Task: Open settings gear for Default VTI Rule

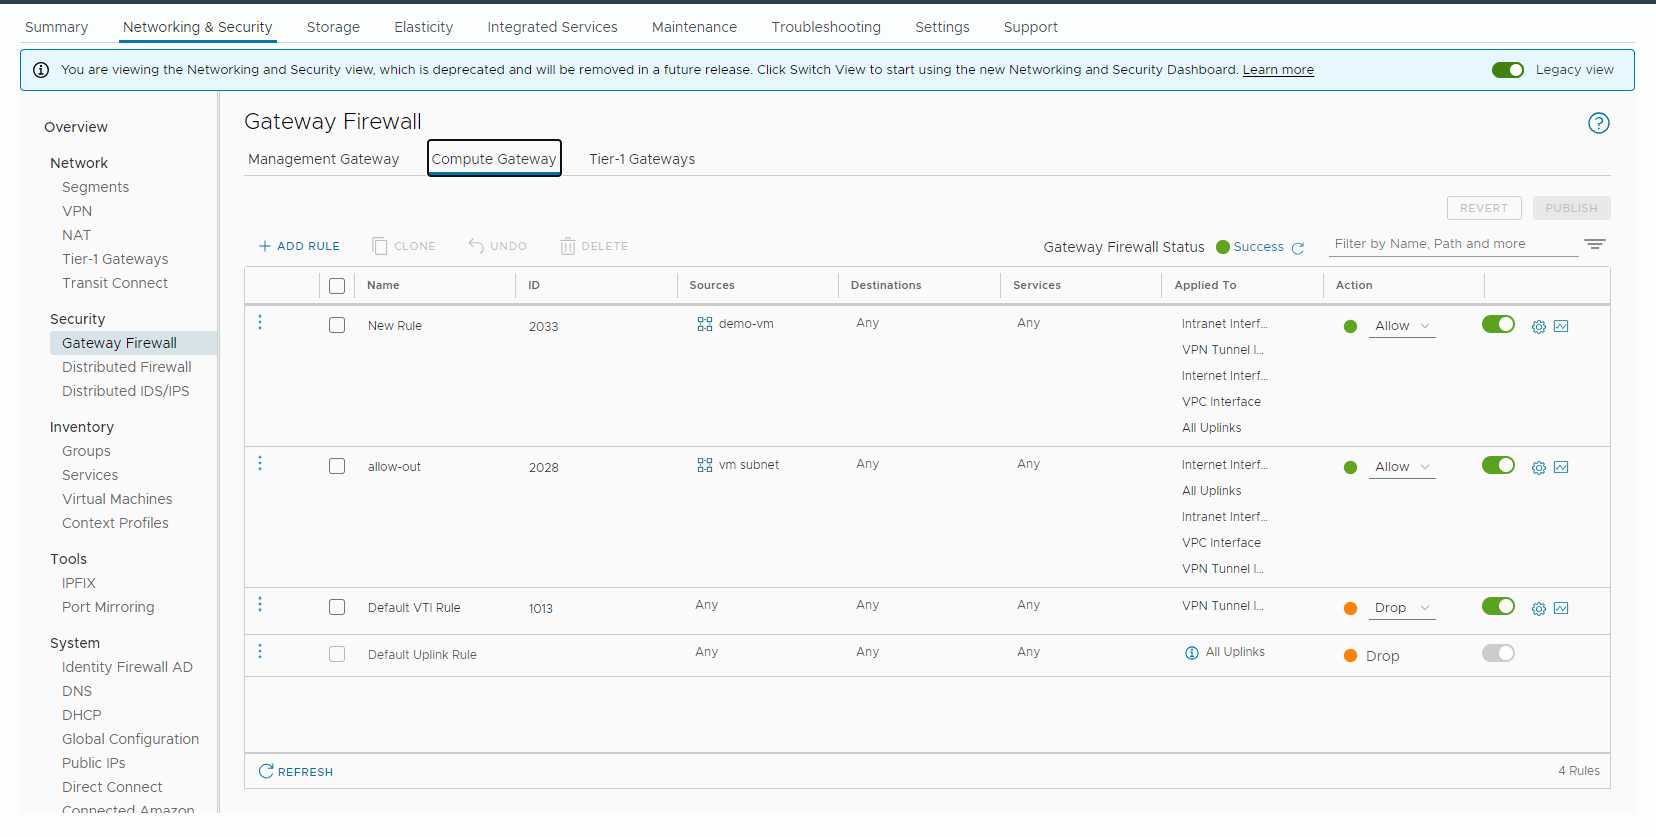Action: pos(1538,609)
